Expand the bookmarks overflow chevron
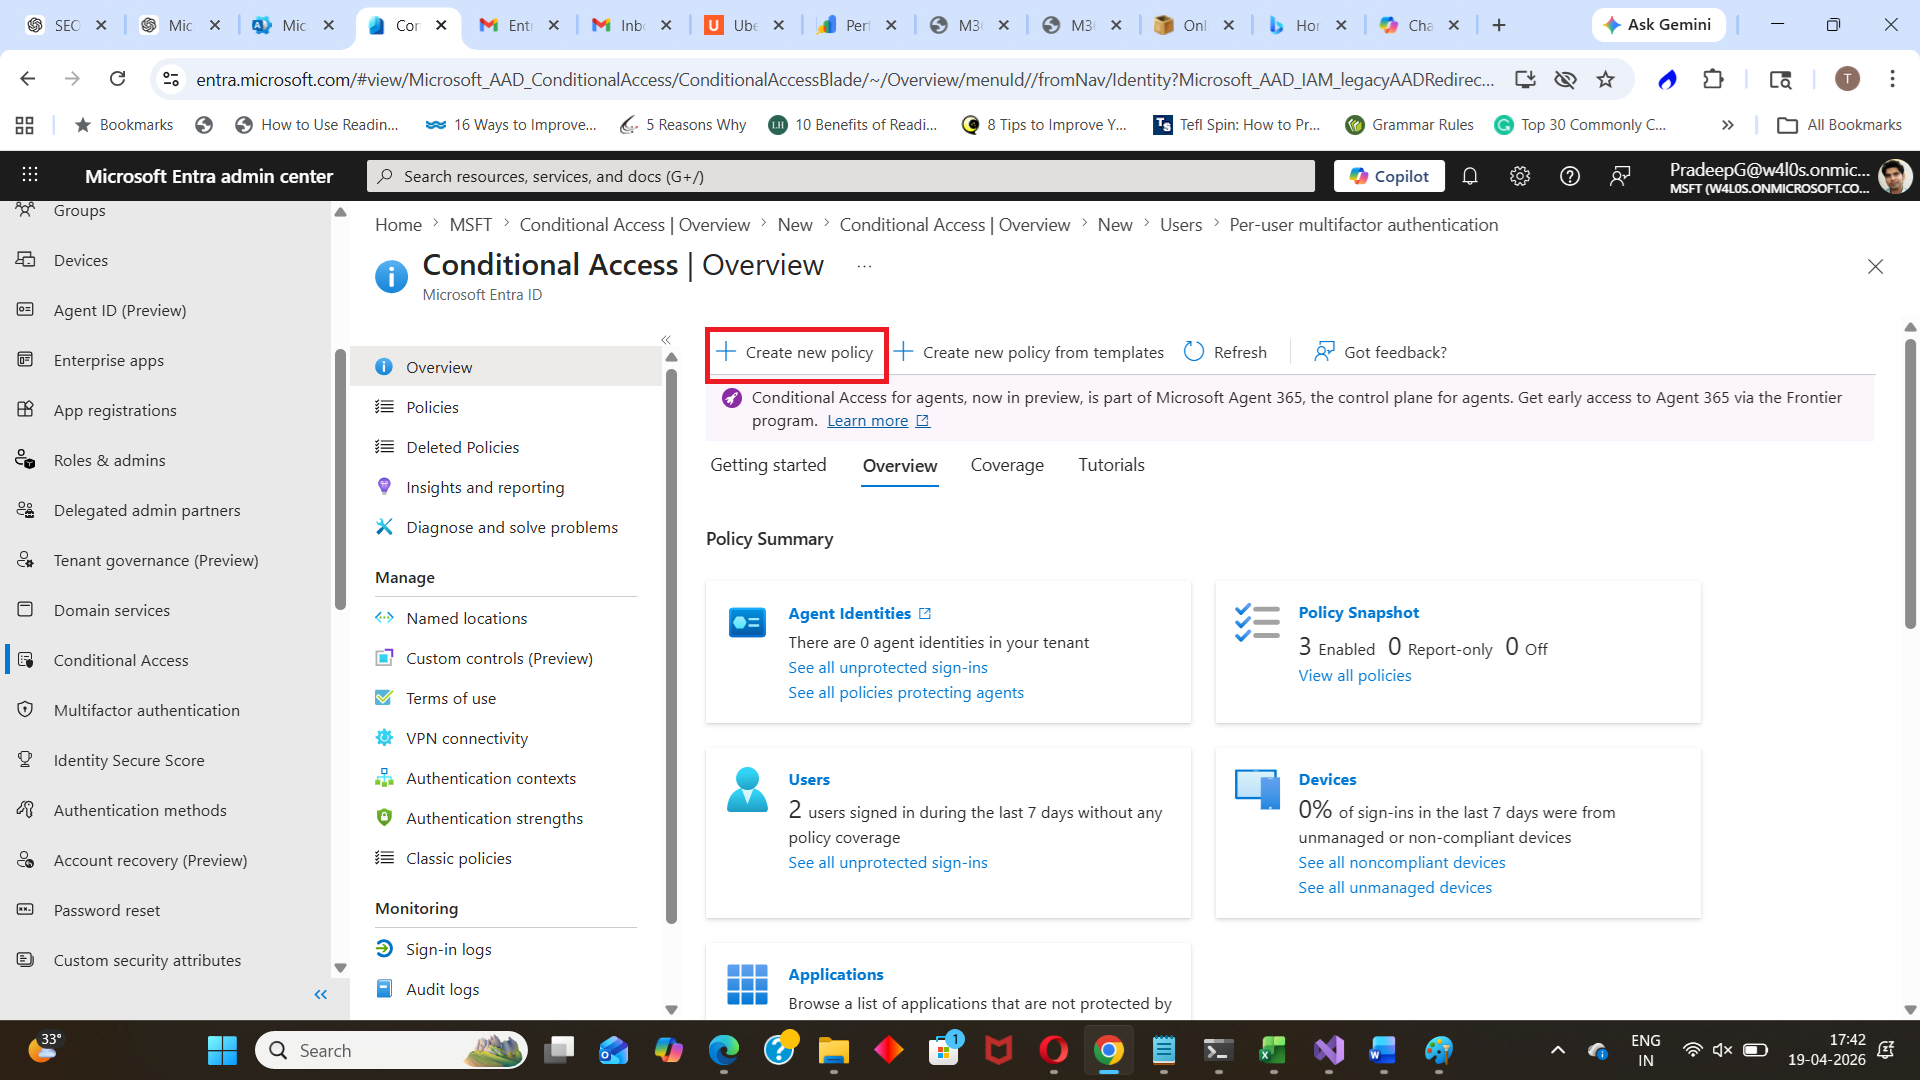1920x1080 pixels. (x=1727, y=125)
